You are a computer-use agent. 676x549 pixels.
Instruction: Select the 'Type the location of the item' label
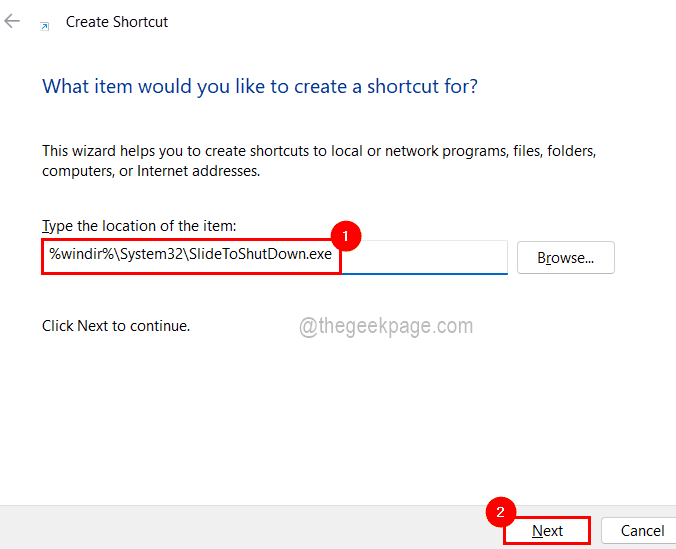tap(138, 227)
